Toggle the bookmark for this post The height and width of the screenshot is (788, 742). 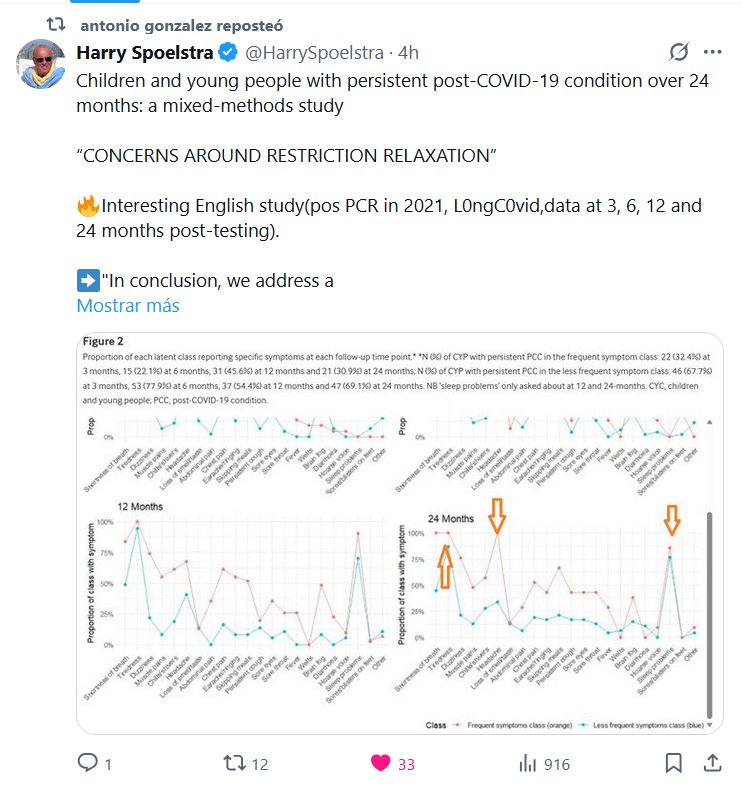pyautogui.click(x=674, y=763)
